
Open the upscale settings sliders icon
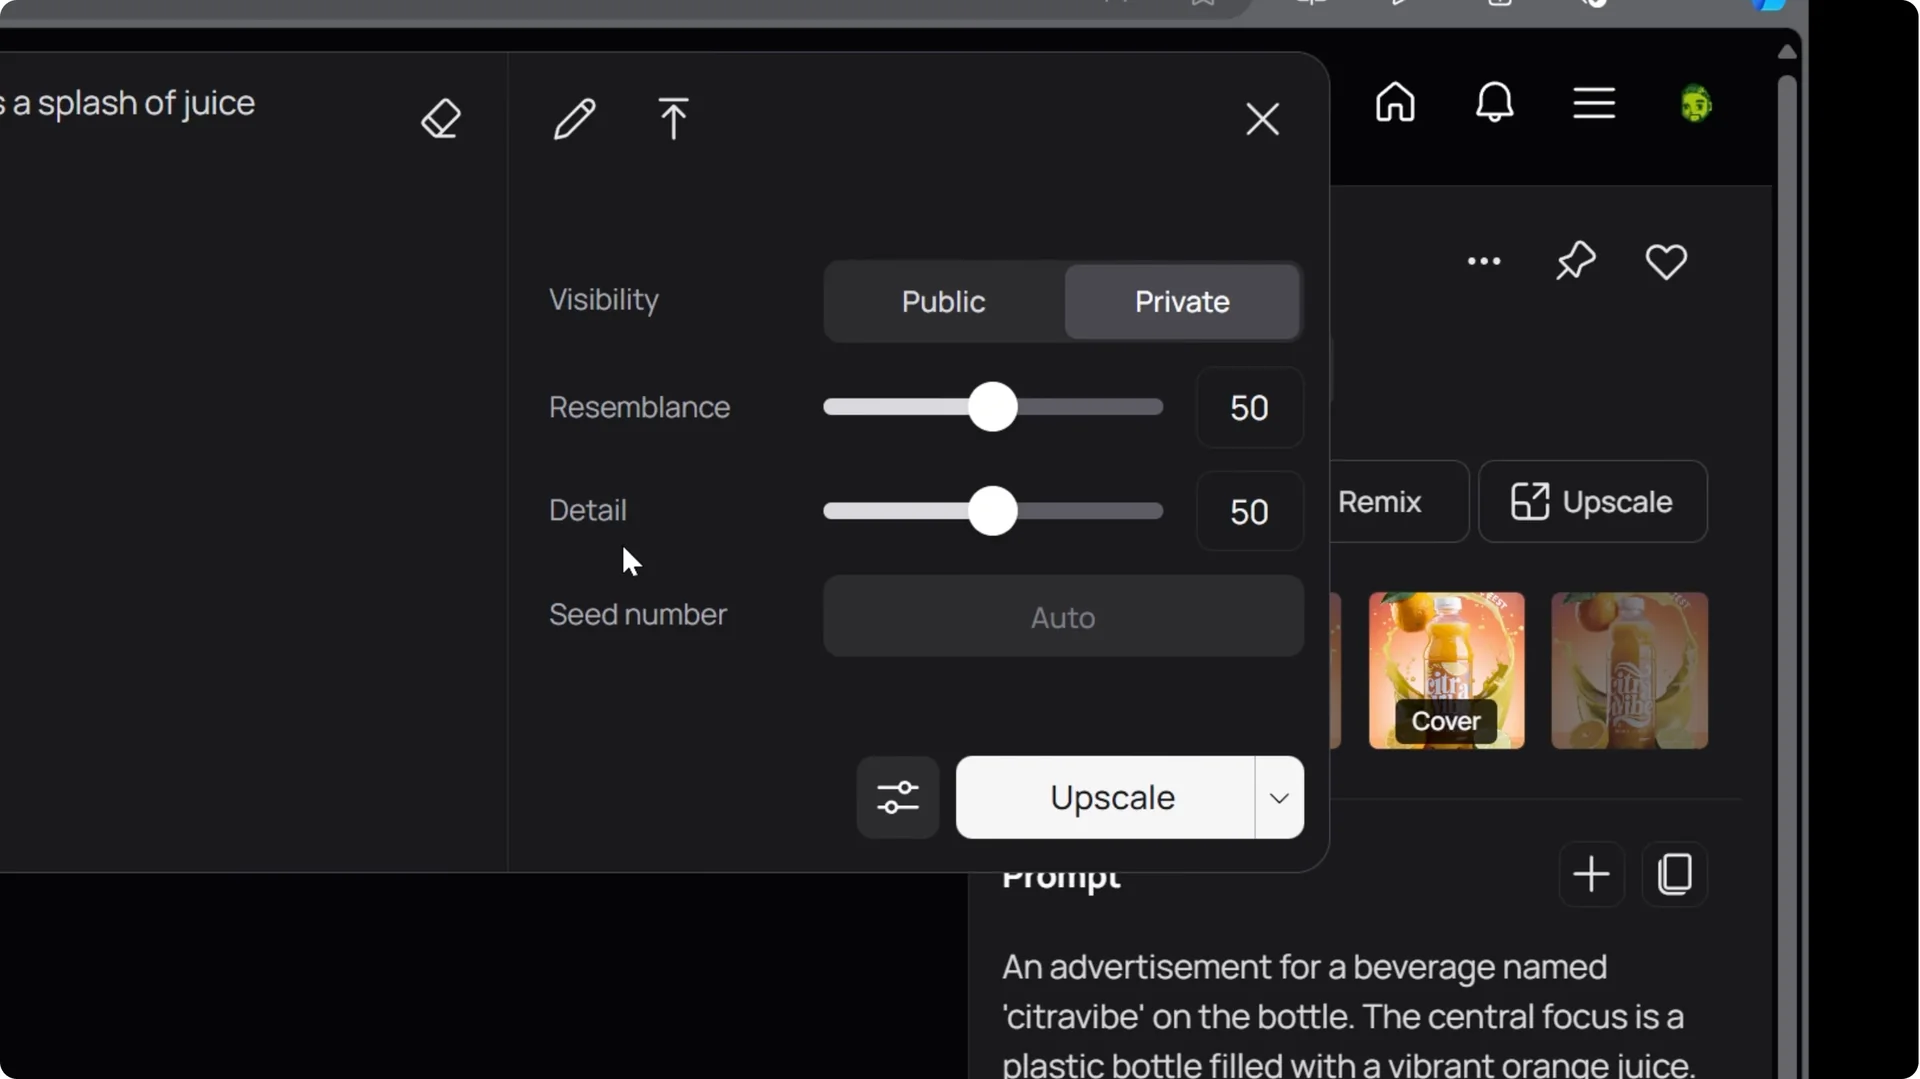897,798
